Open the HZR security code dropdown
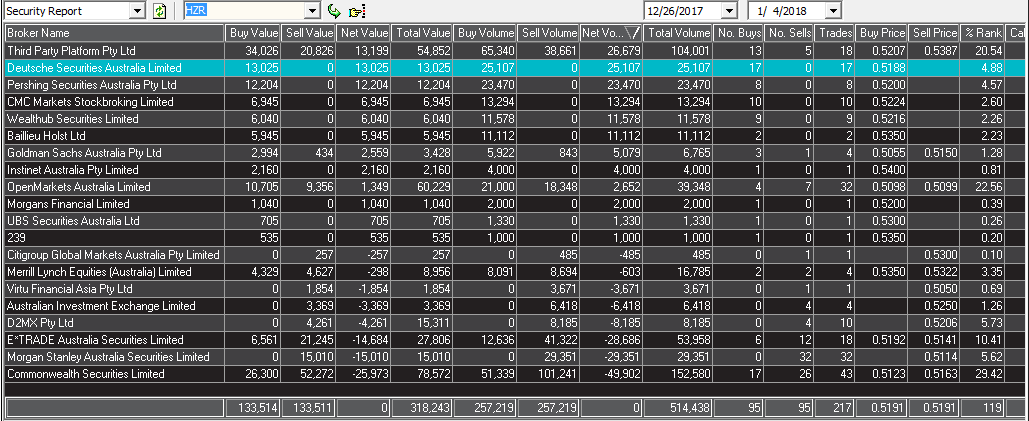The width and height of the screenshot is (1029, 421). click(x=312, y=10)
